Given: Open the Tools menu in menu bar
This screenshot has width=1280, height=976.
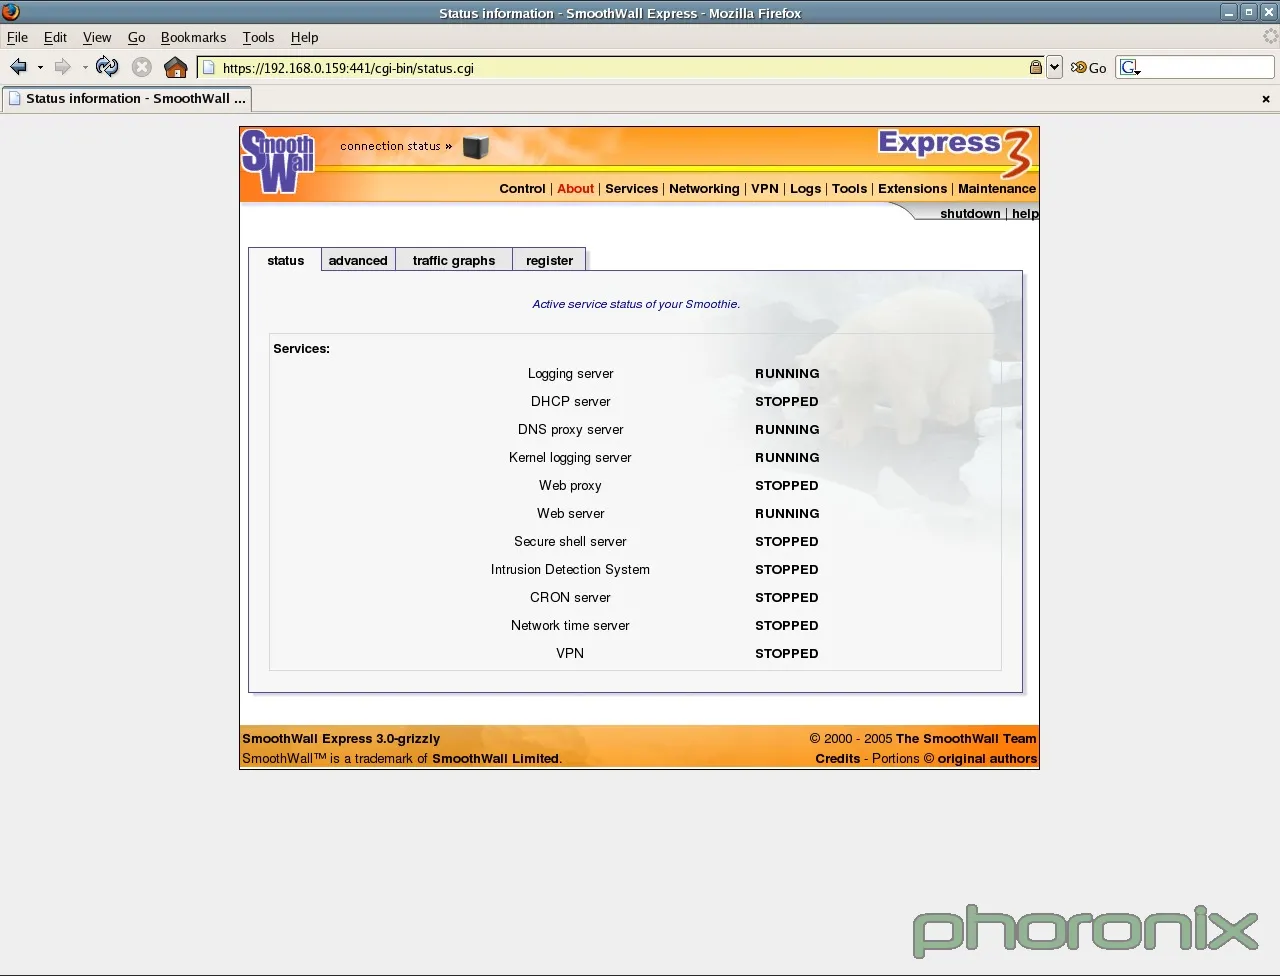Looking at the screenshot, I should coord(258,37).
